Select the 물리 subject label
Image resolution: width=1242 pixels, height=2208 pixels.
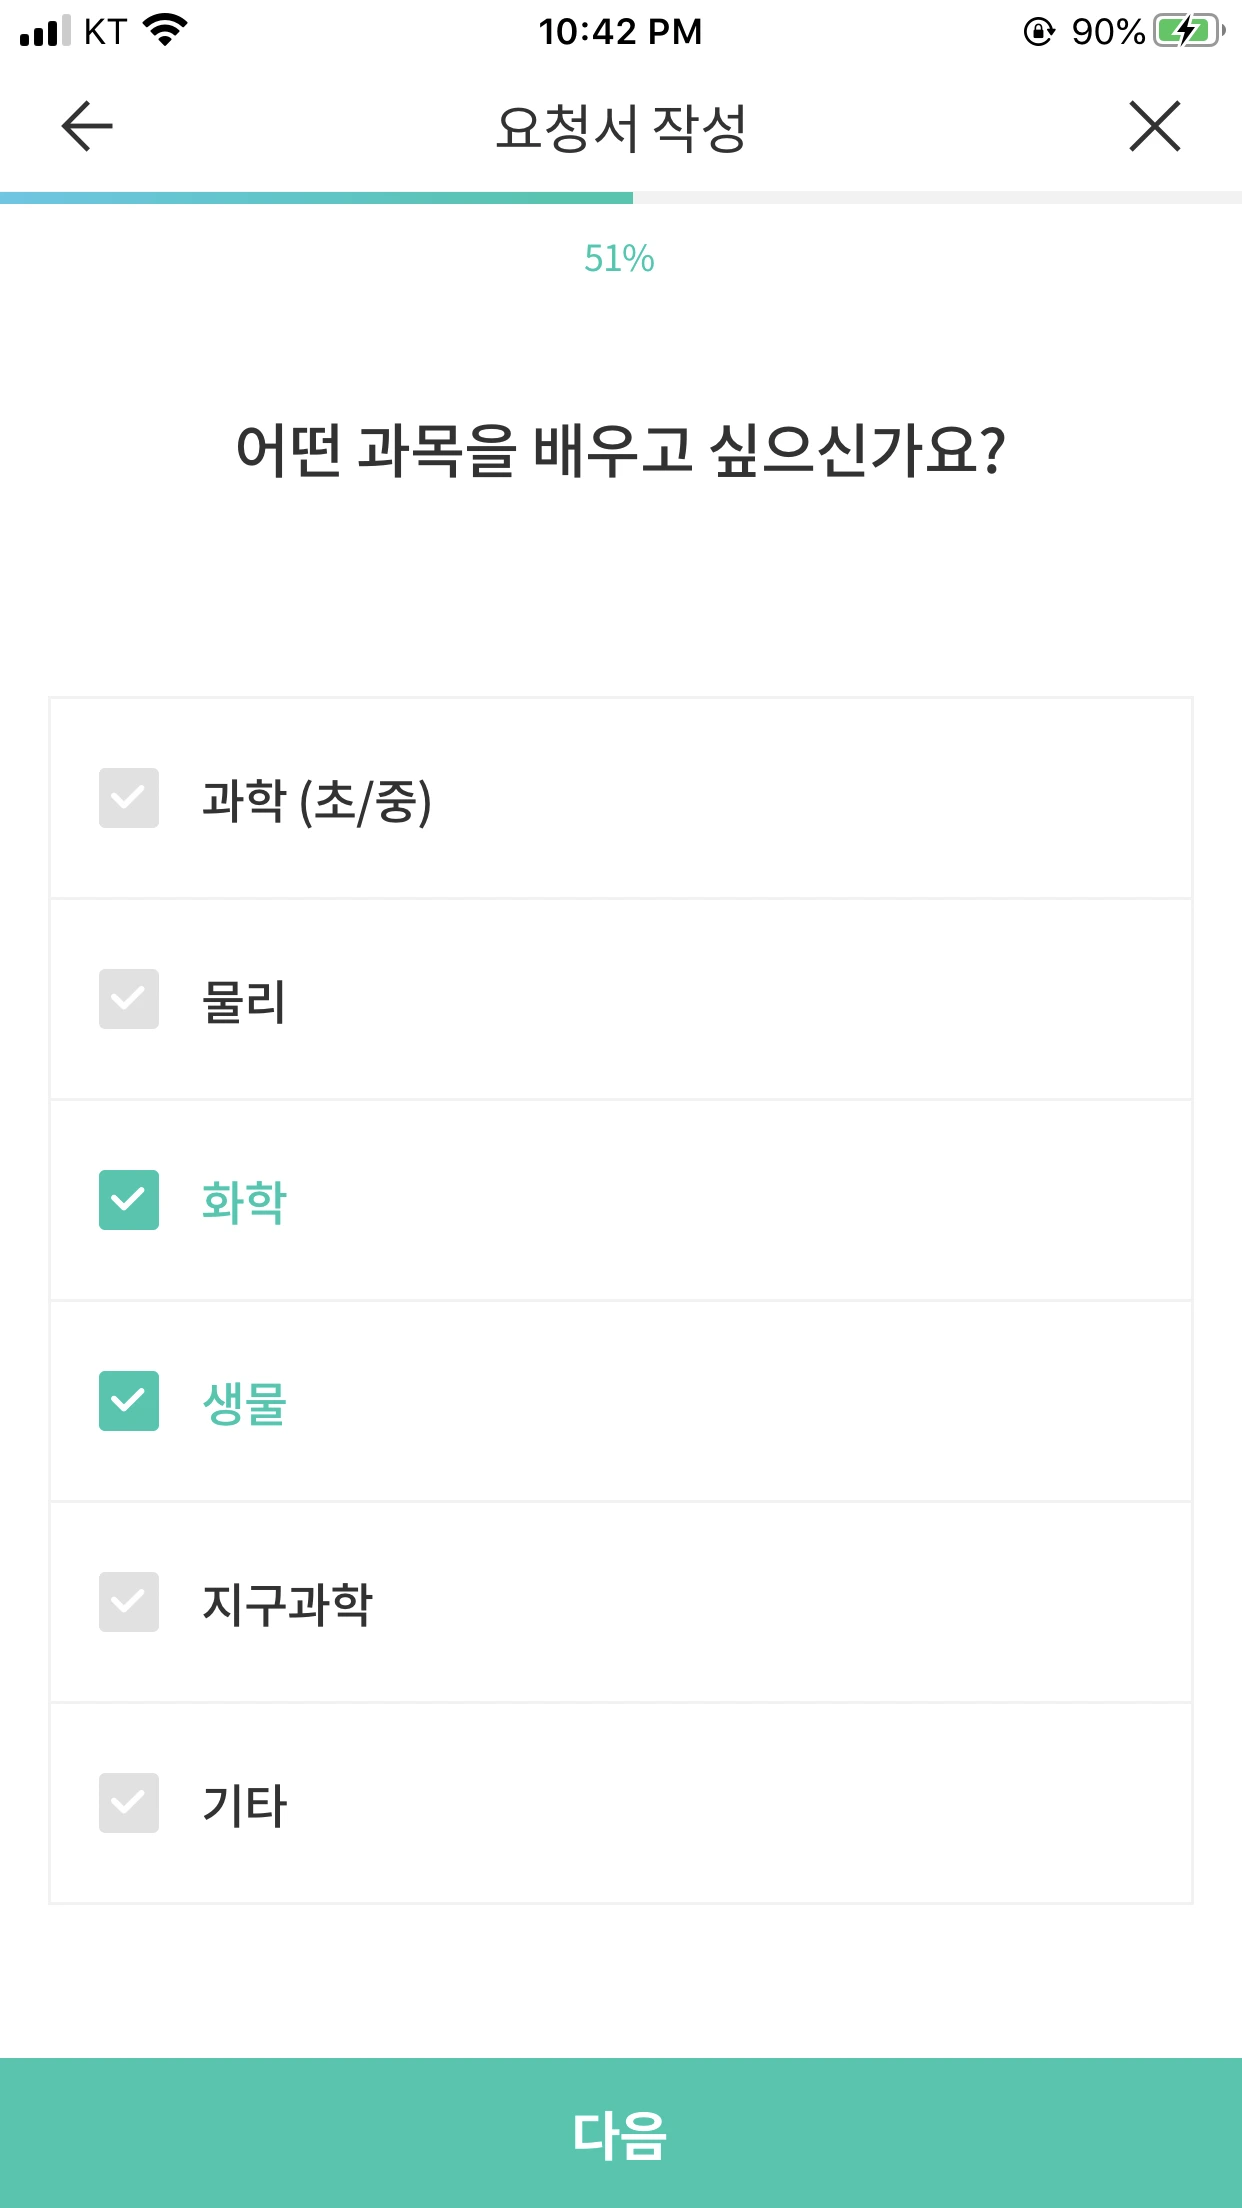point(244,1001)
